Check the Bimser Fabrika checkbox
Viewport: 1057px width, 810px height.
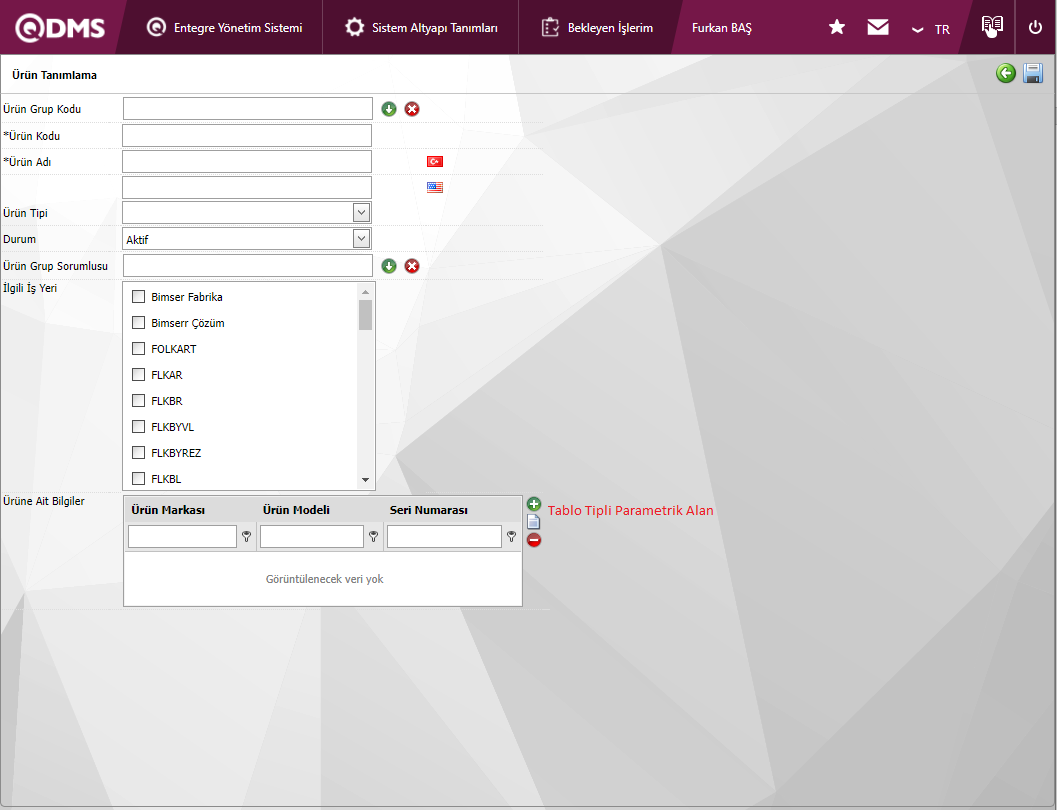point(139,297)
